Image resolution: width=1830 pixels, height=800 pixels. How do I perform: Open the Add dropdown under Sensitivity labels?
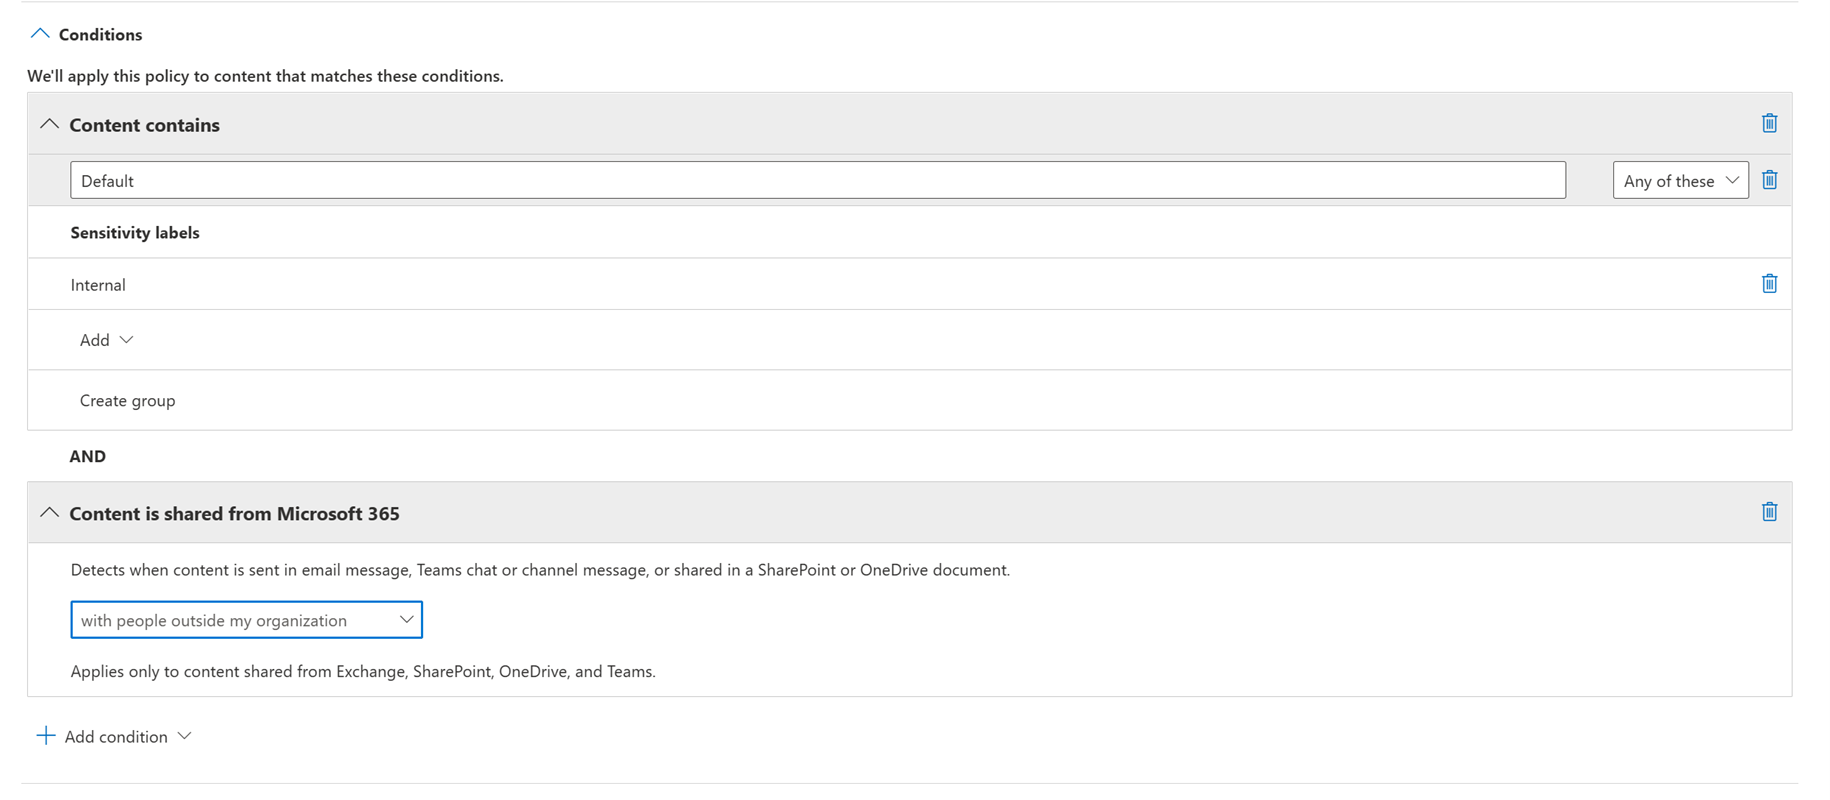(106, 340)
